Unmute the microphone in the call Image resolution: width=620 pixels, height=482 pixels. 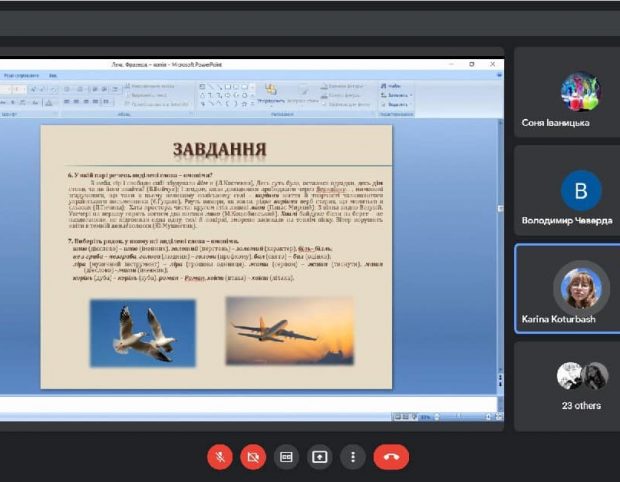tap(220, 457)
